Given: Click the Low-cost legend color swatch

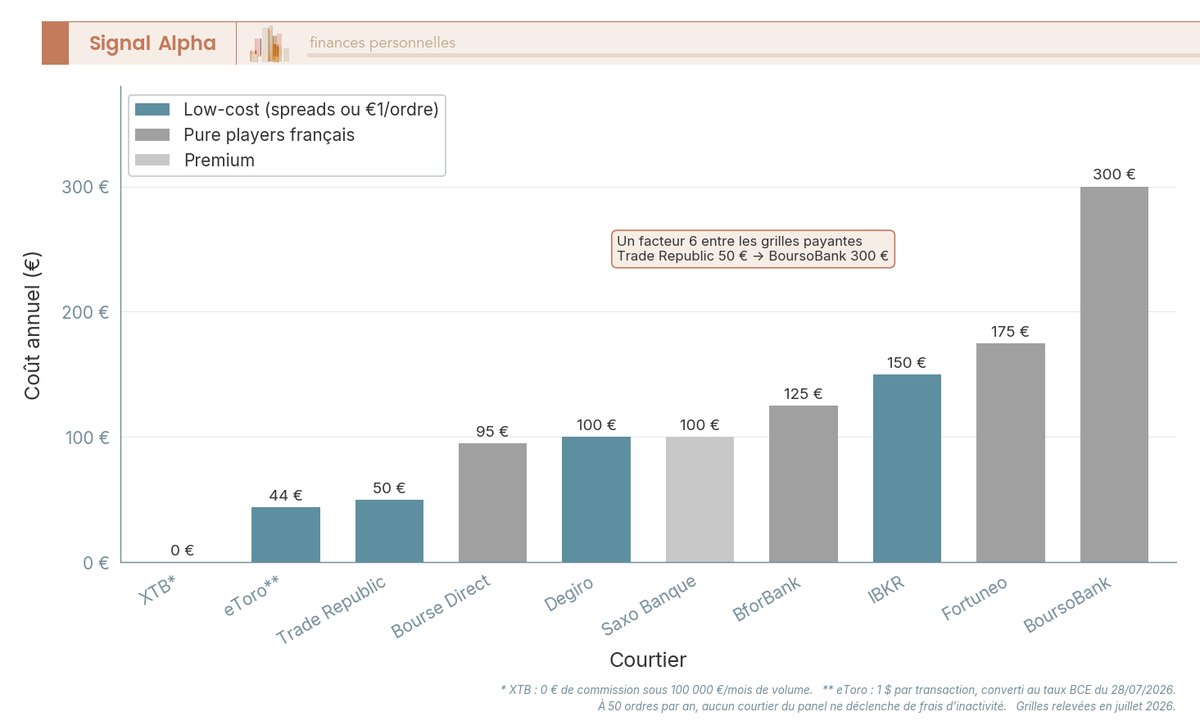Looking at the screenshot, I should click(x=153, y=109).
